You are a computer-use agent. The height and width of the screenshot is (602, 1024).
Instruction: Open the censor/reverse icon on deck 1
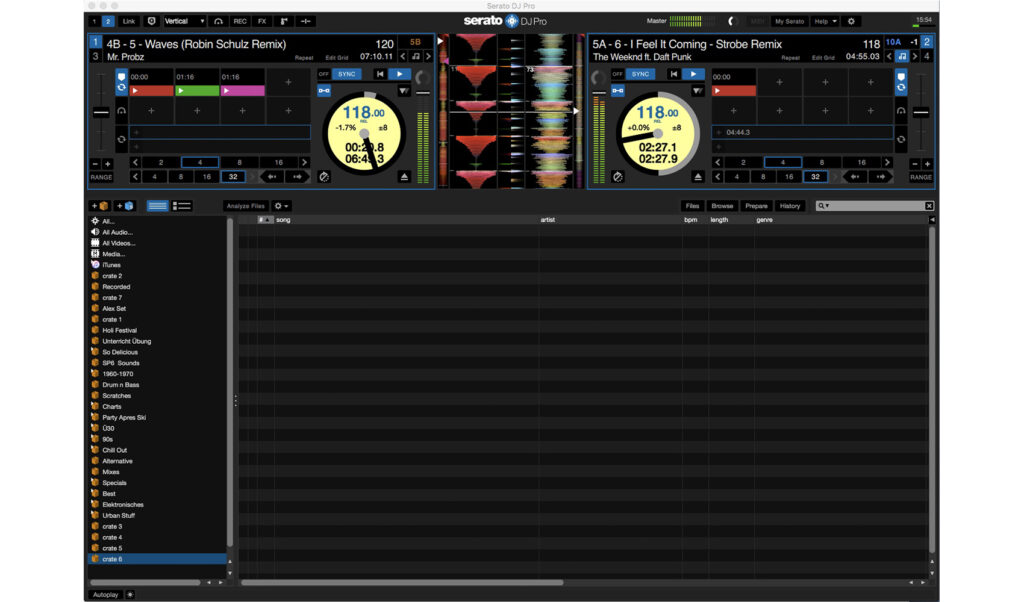tap(404, 91)
